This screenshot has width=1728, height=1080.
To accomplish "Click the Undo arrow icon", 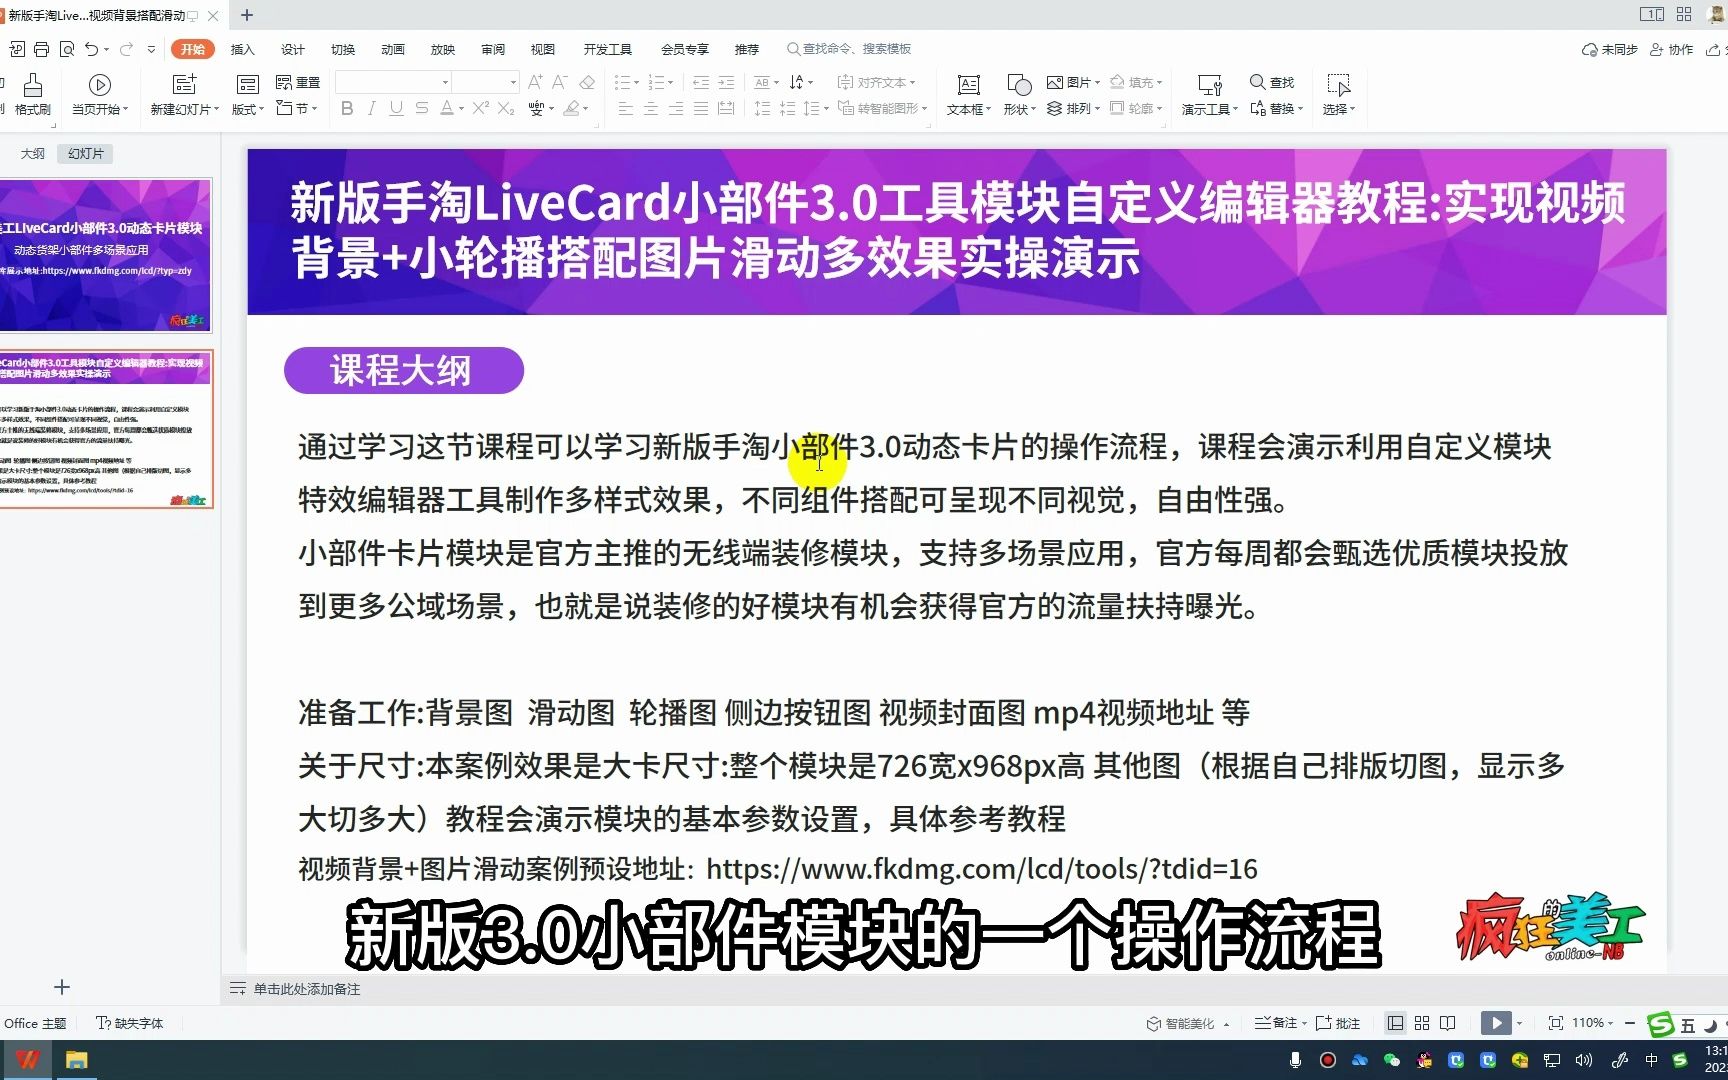I will [x=91, y=49].
